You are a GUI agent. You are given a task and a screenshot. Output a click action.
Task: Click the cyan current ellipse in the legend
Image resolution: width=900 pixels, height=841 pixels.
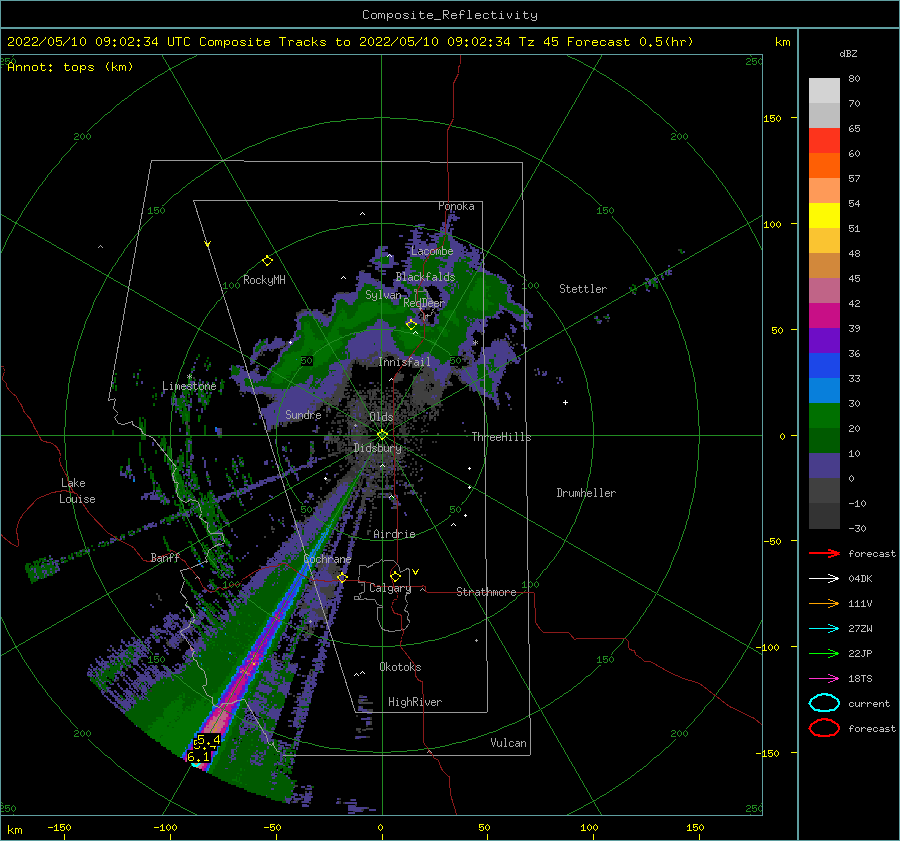point(824,703)
